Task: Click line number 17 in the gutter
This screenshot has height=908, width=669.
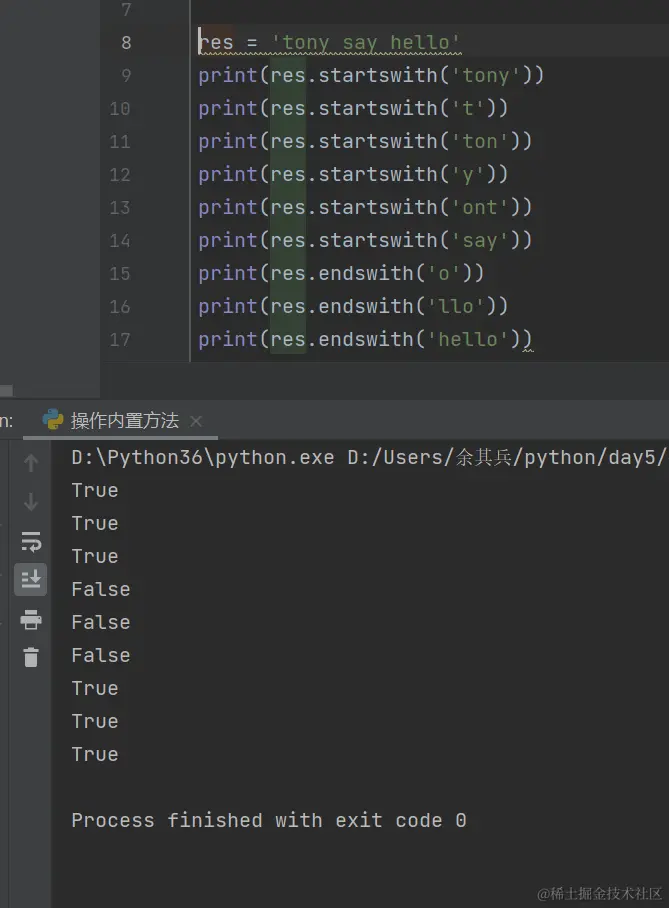Action: [x=120, y=339]
